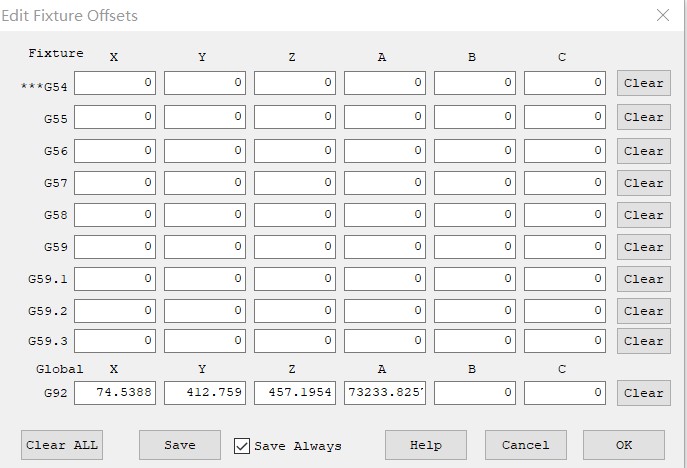This screenshot has width=687, height=468.
Task: Click the G92 X field showing 74.5388
Action: (x=115, y=393)
